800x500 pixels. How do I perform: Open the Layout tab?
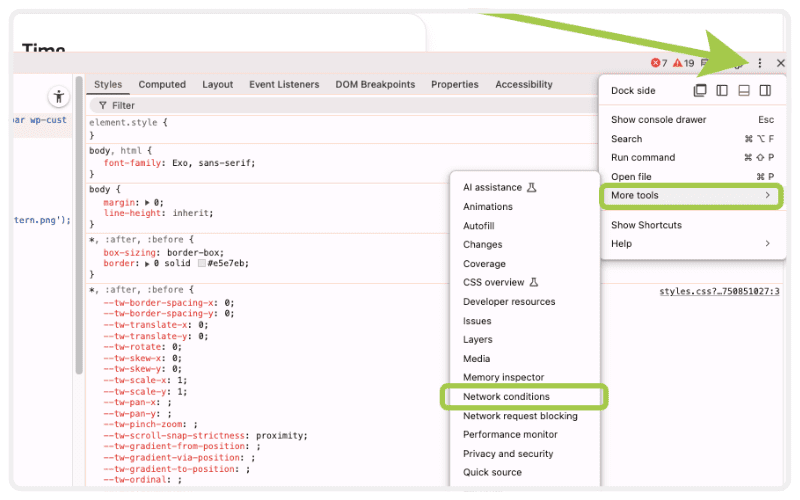click(217, 84)
